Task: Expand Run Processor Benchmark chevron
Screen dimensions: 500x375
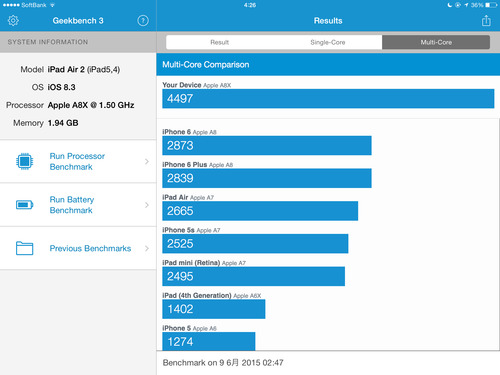Action: pos(147,161)
